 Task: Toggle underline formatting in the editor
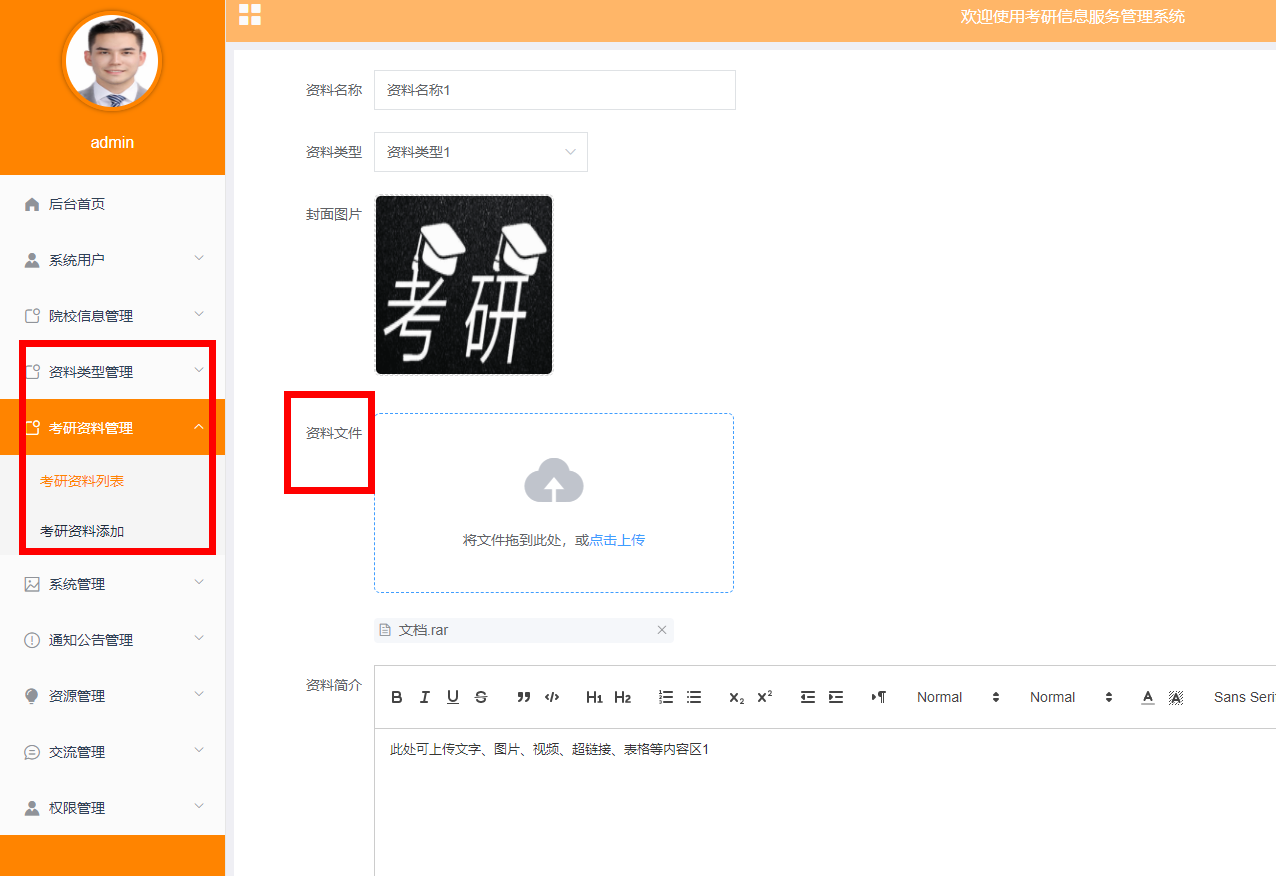point(453,697)
